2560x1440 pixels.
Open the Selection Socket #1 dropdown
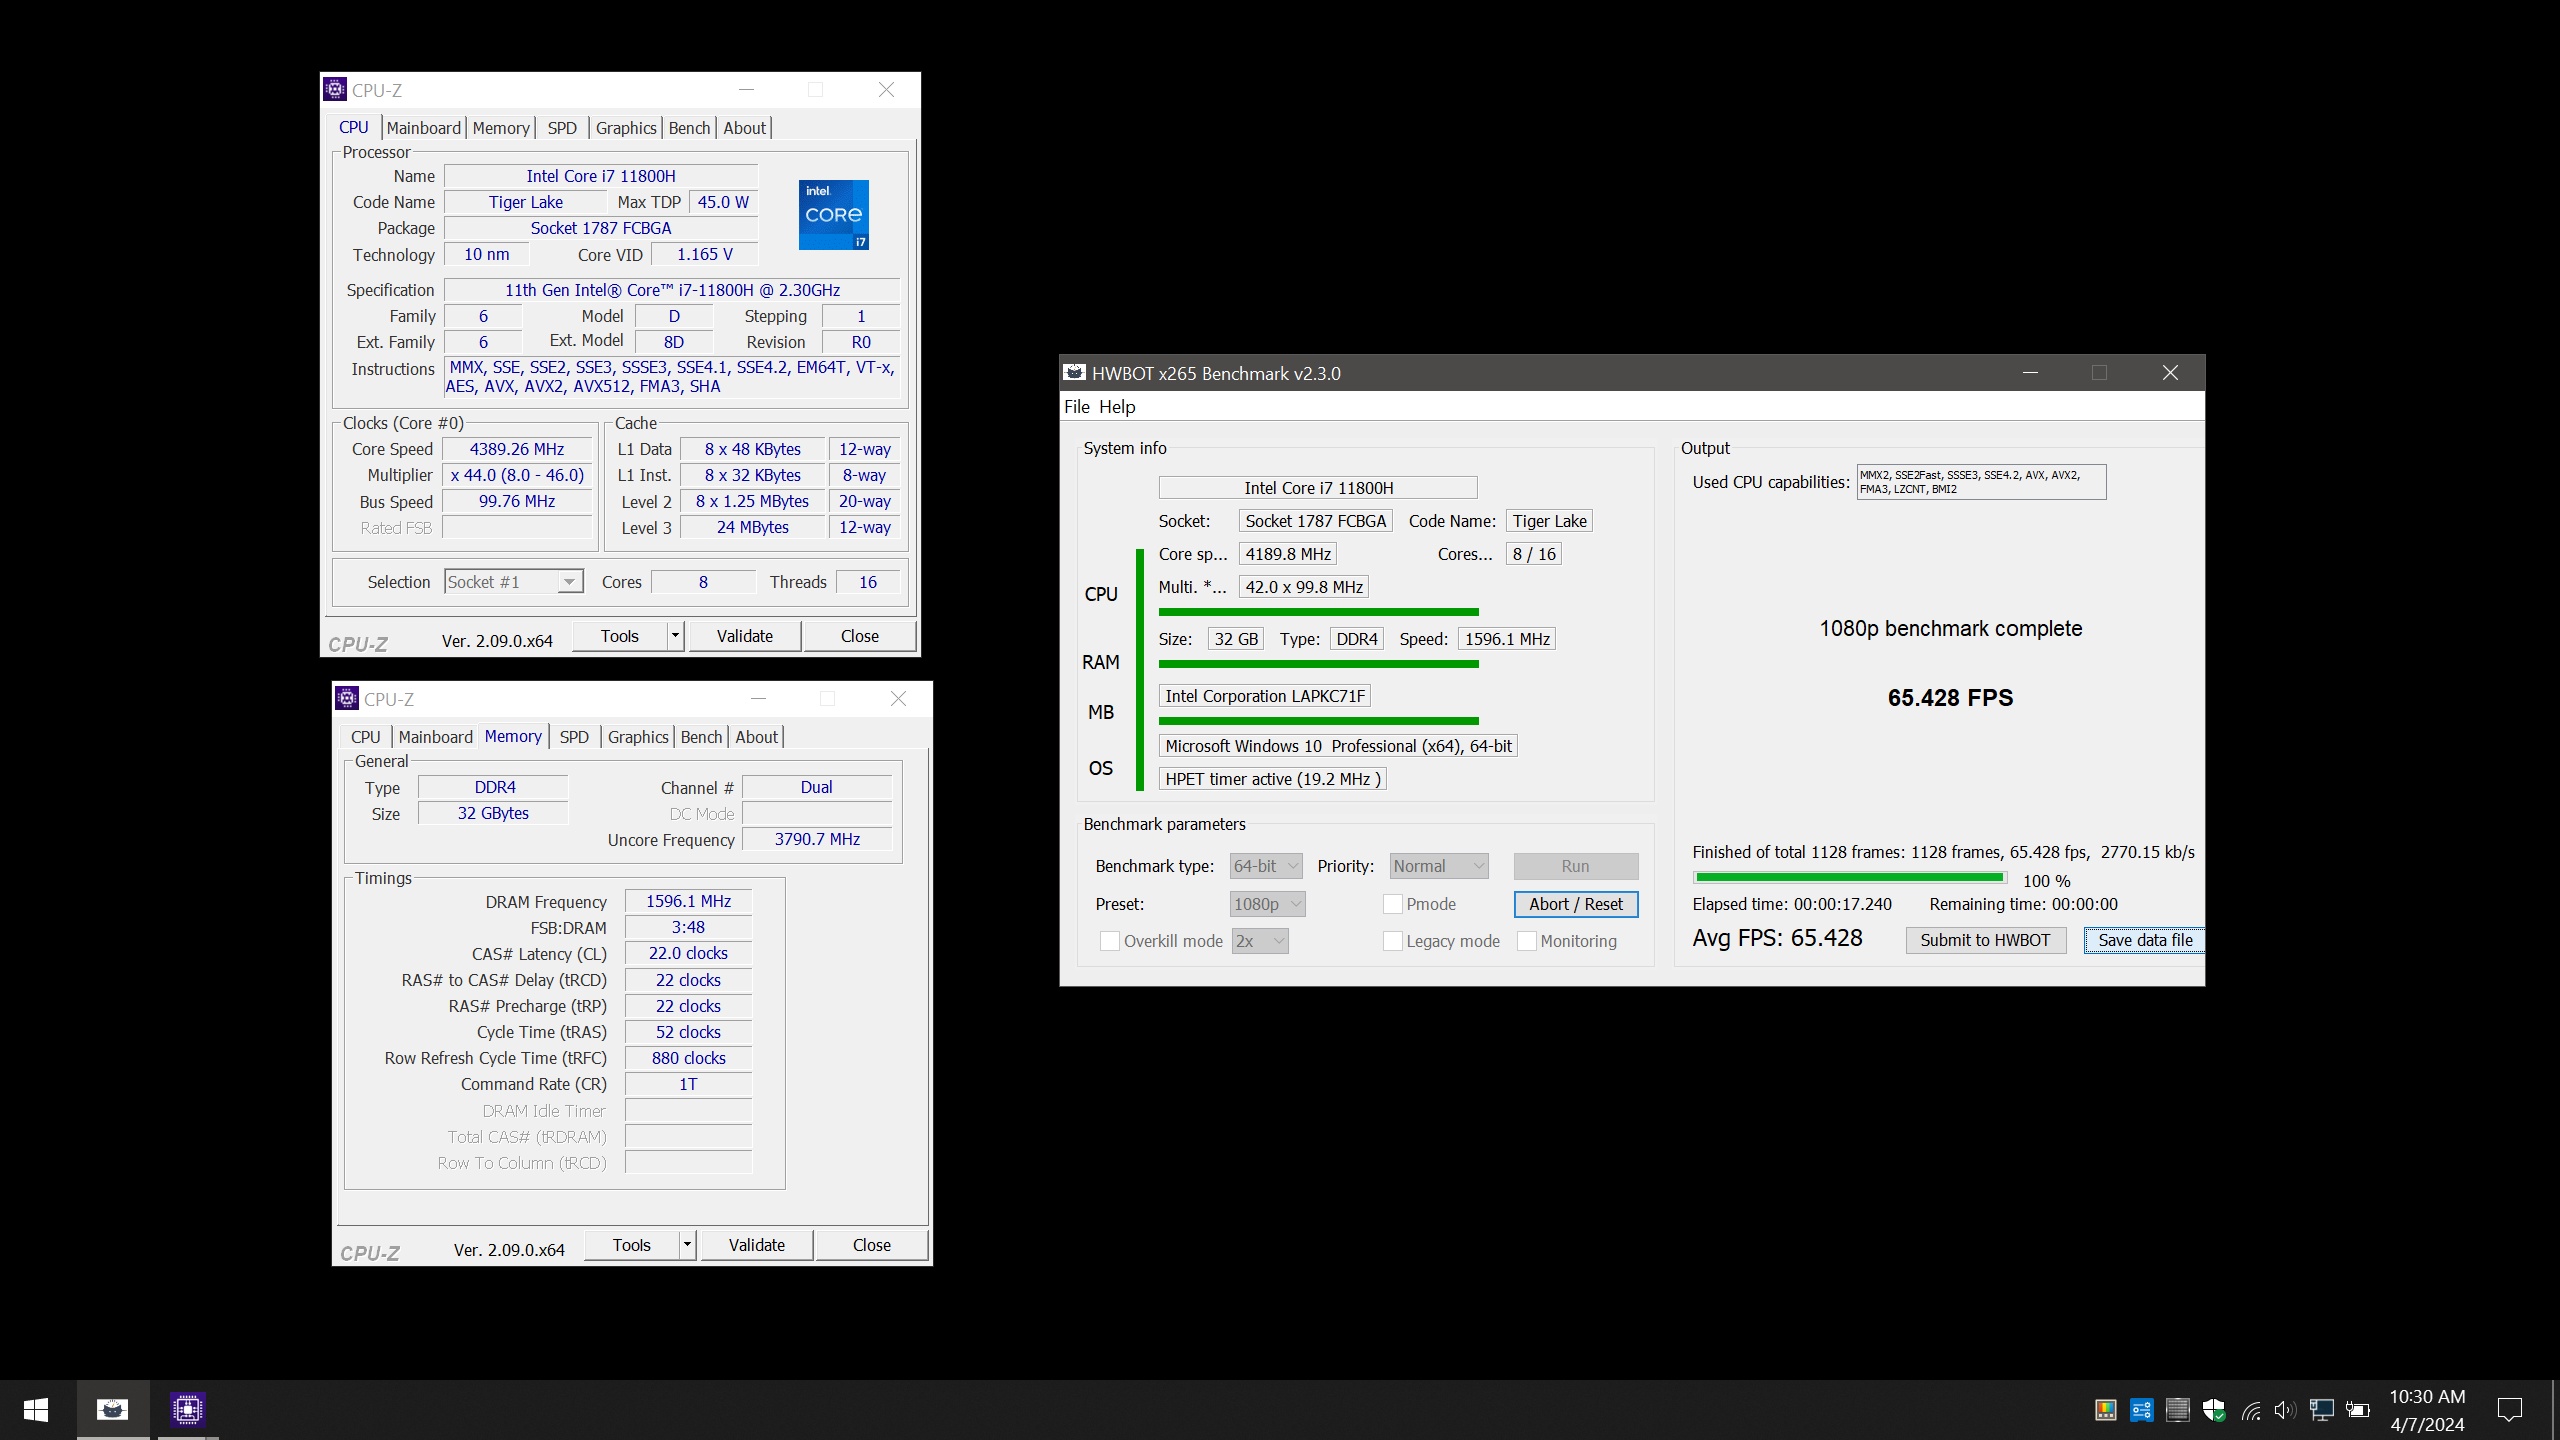coord(514,582)
